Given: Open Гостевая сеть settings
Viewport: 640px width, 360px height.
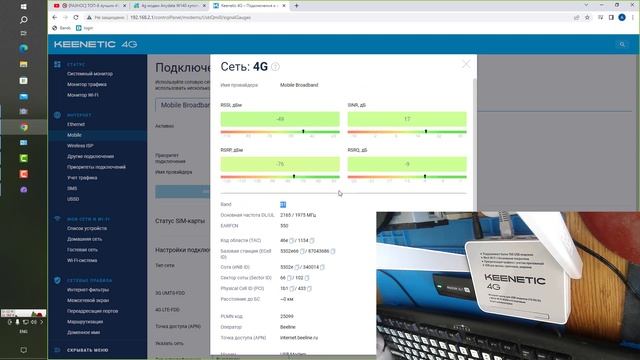Looking at the screenshot, I should pyautogui.click(x=82, y=250).
